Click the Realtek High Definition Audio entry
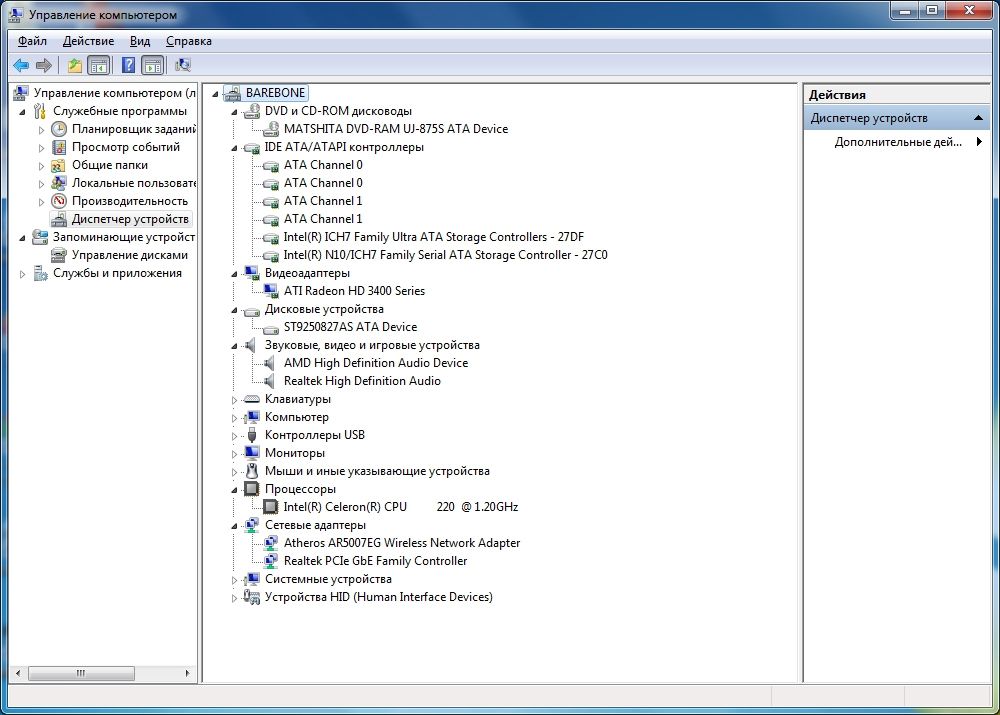The width and height of the screenshot is (1000, 715). click(362, 381)
